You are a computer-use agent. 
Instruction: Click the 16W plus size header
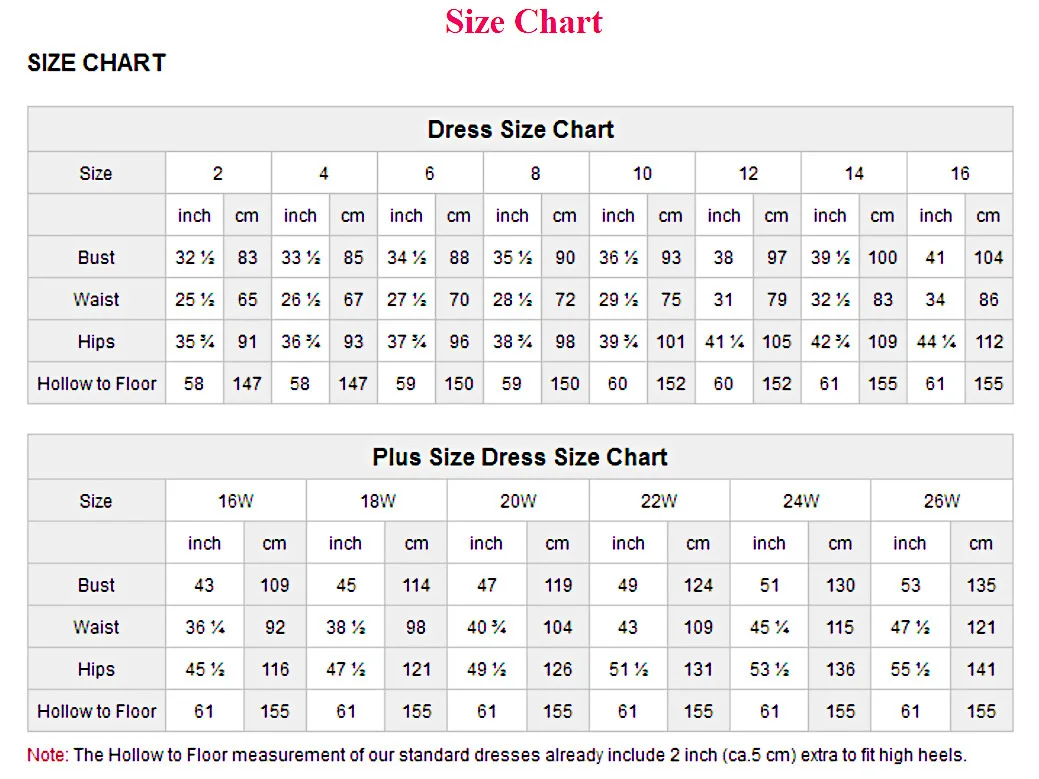point(236,502)
